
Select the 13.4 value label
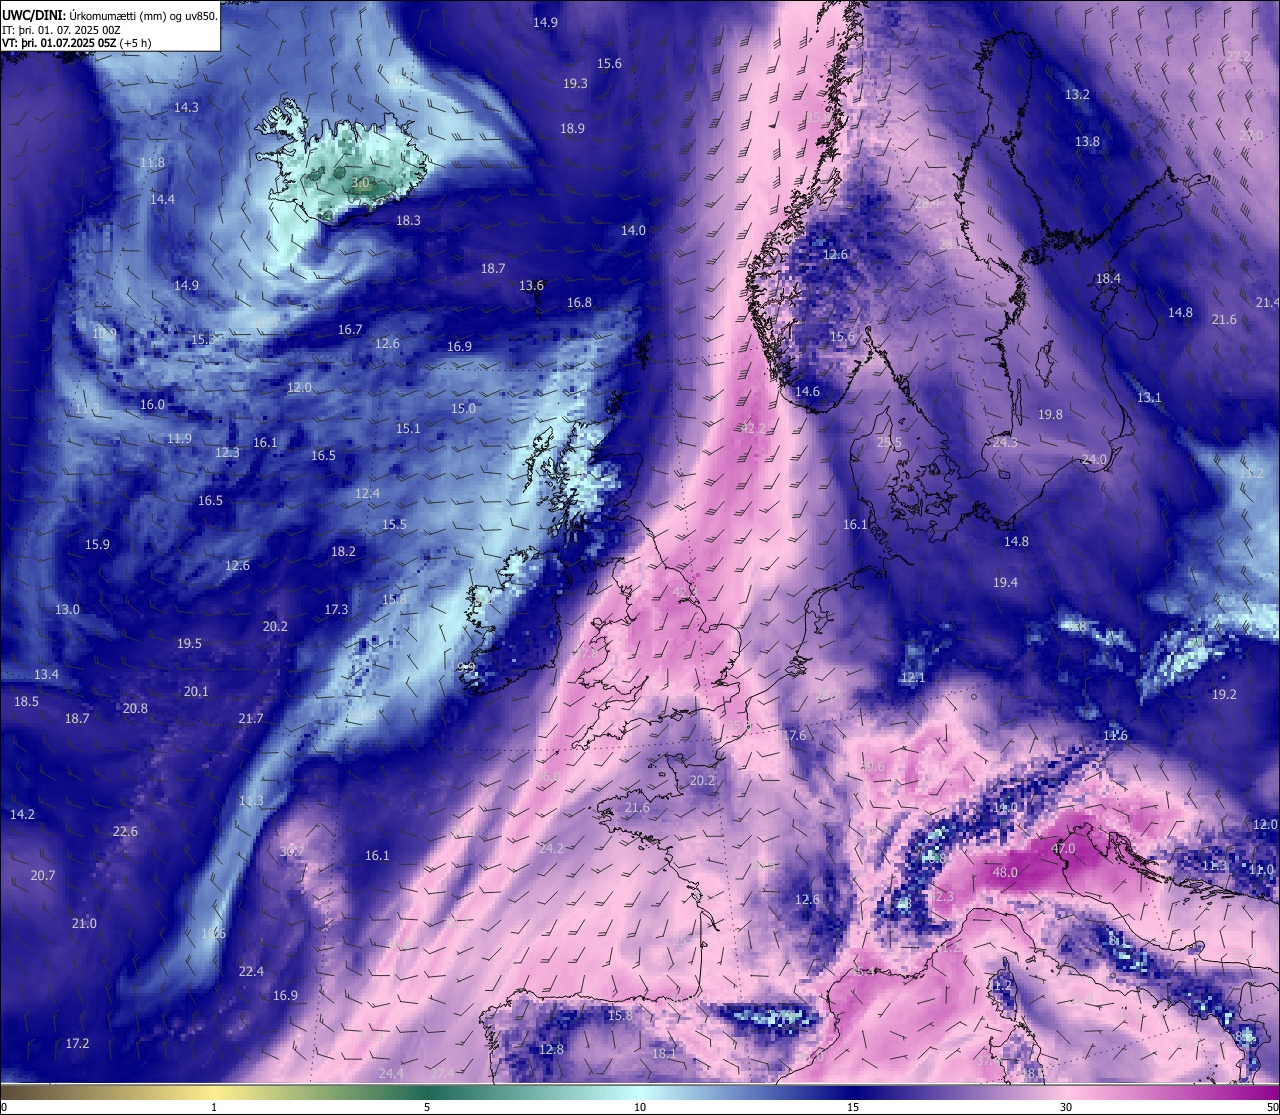pyautogui.click(x=46, y=674)
